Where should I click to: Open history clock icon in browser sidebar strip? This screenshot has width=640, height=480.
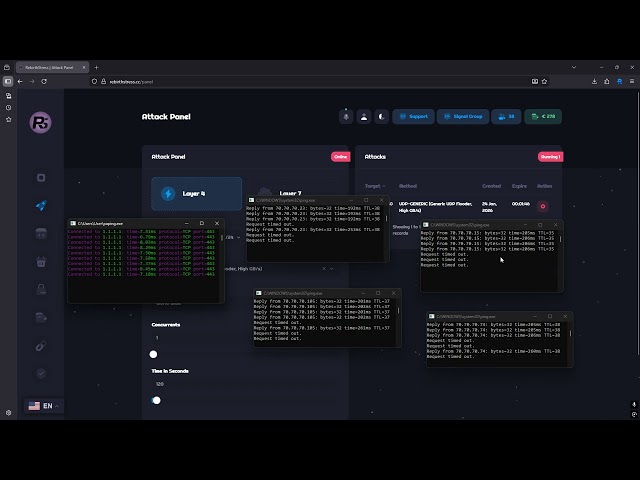(x=8, y=108)
